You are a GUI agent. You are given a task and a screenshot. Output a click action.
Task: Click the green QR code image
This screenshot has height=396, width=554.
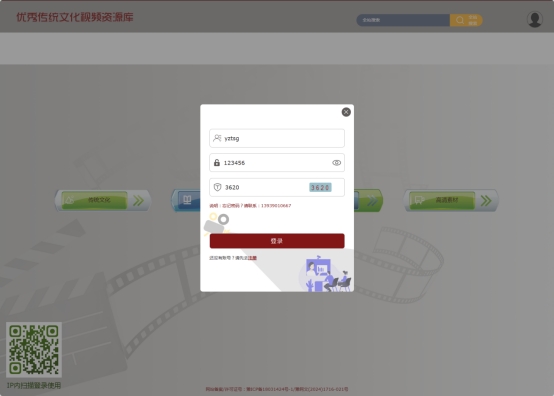click(34, 350)
